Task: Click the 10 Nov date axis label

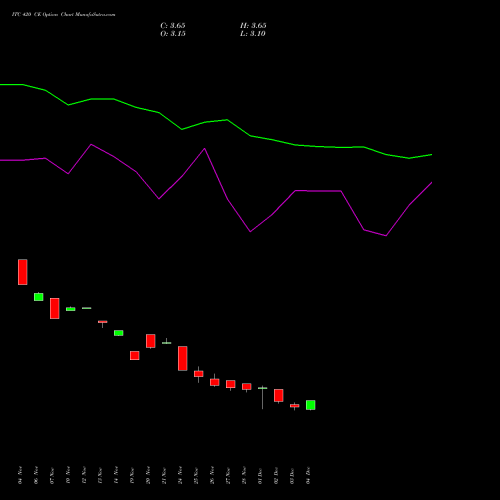Action: [x=68, y=475]
